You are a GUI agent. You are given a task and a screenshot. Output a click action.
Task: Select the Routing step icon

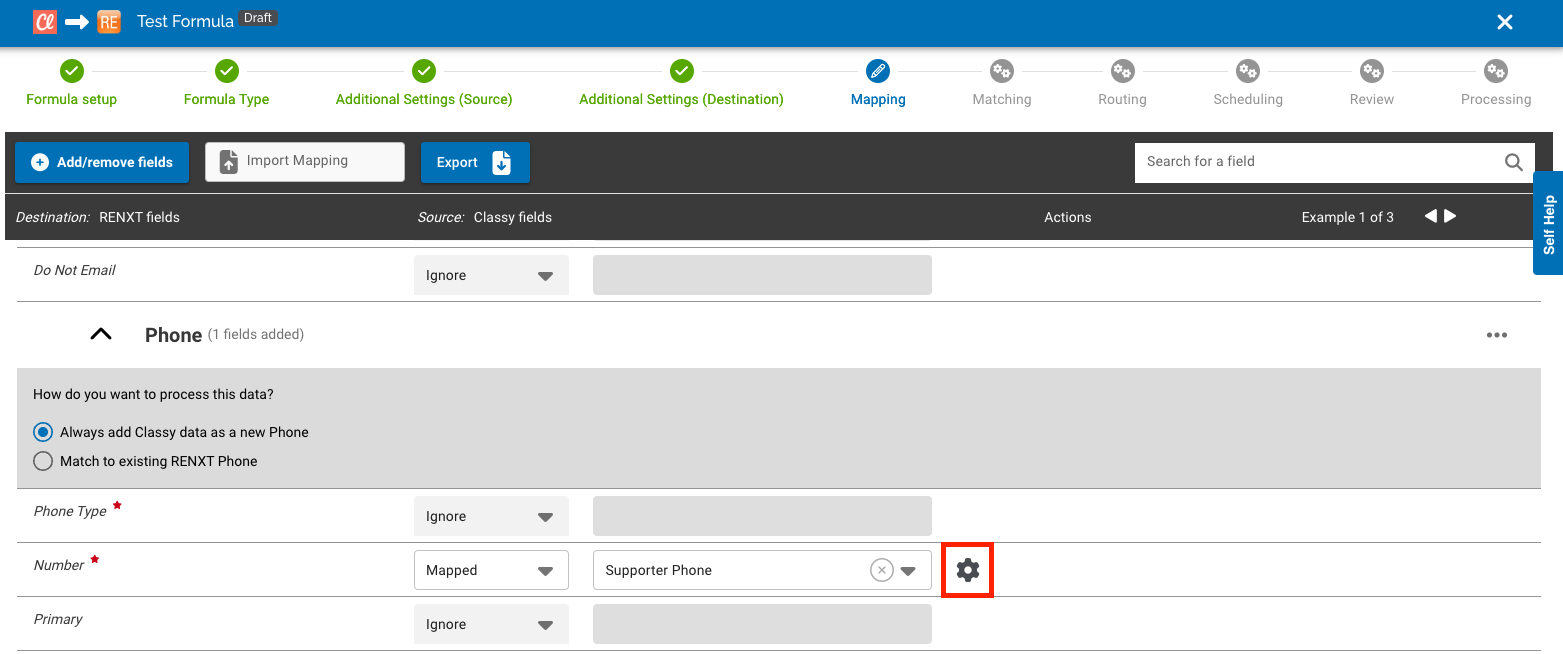[x=1122, y=71]
